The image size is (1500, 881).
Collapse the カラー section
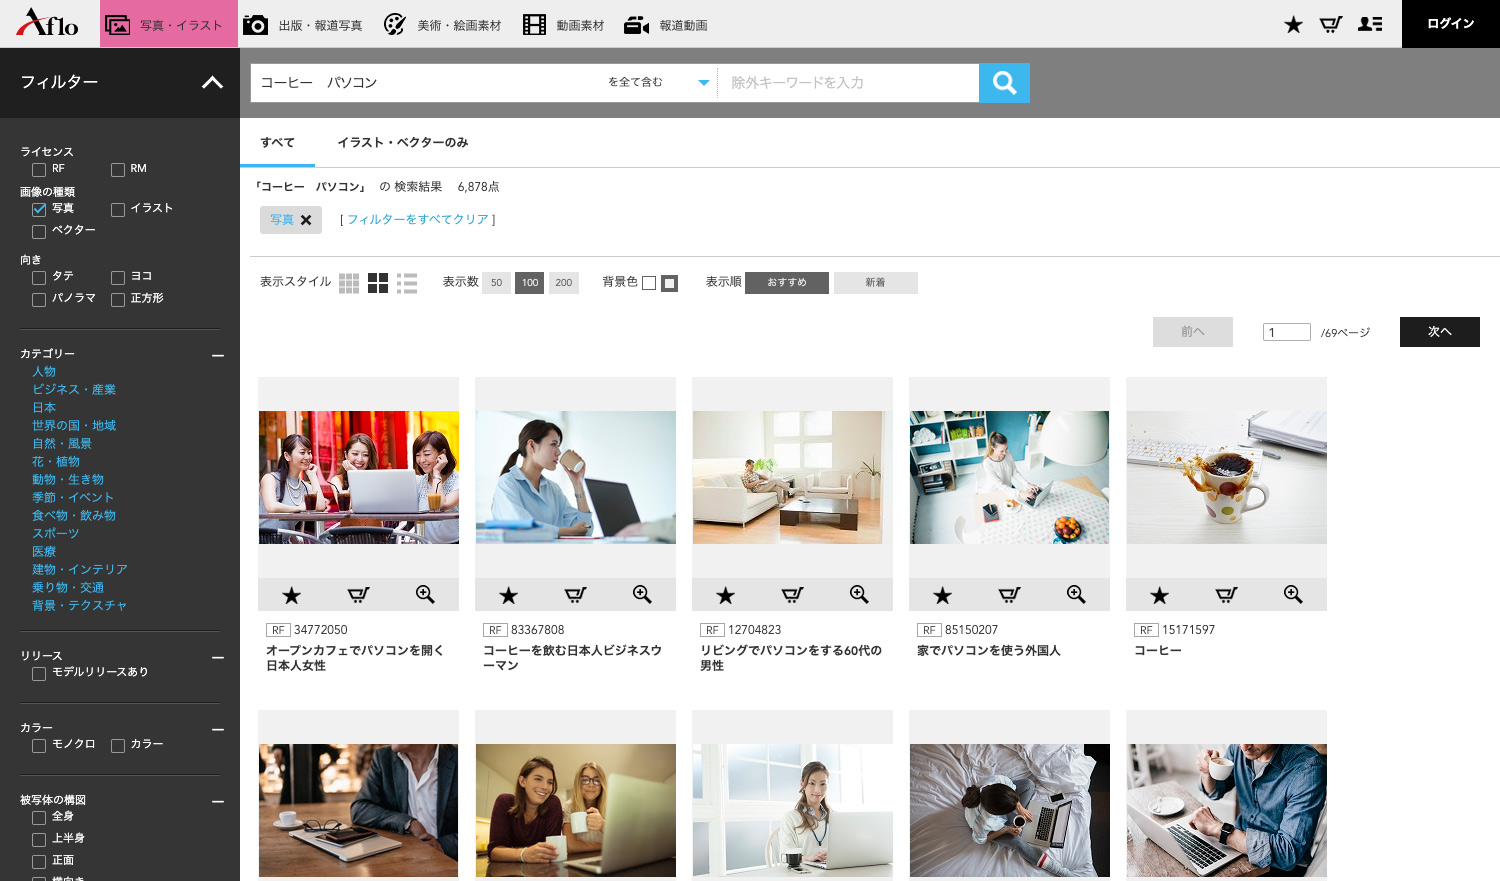tap(218, 729)
